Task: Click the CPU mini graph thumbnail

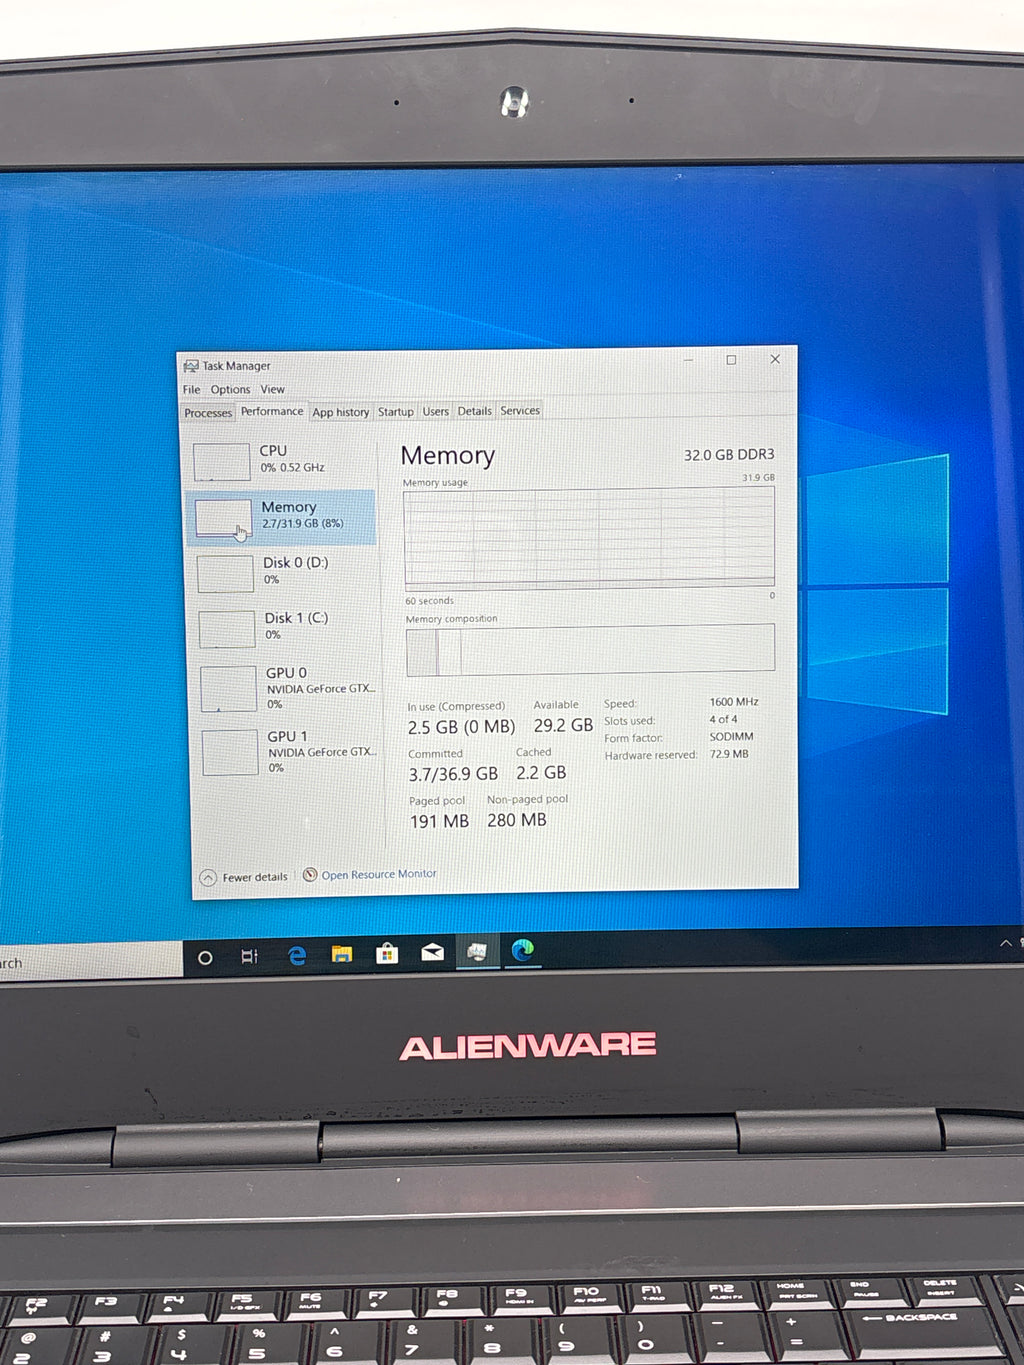Action: (x=221, y=462)
